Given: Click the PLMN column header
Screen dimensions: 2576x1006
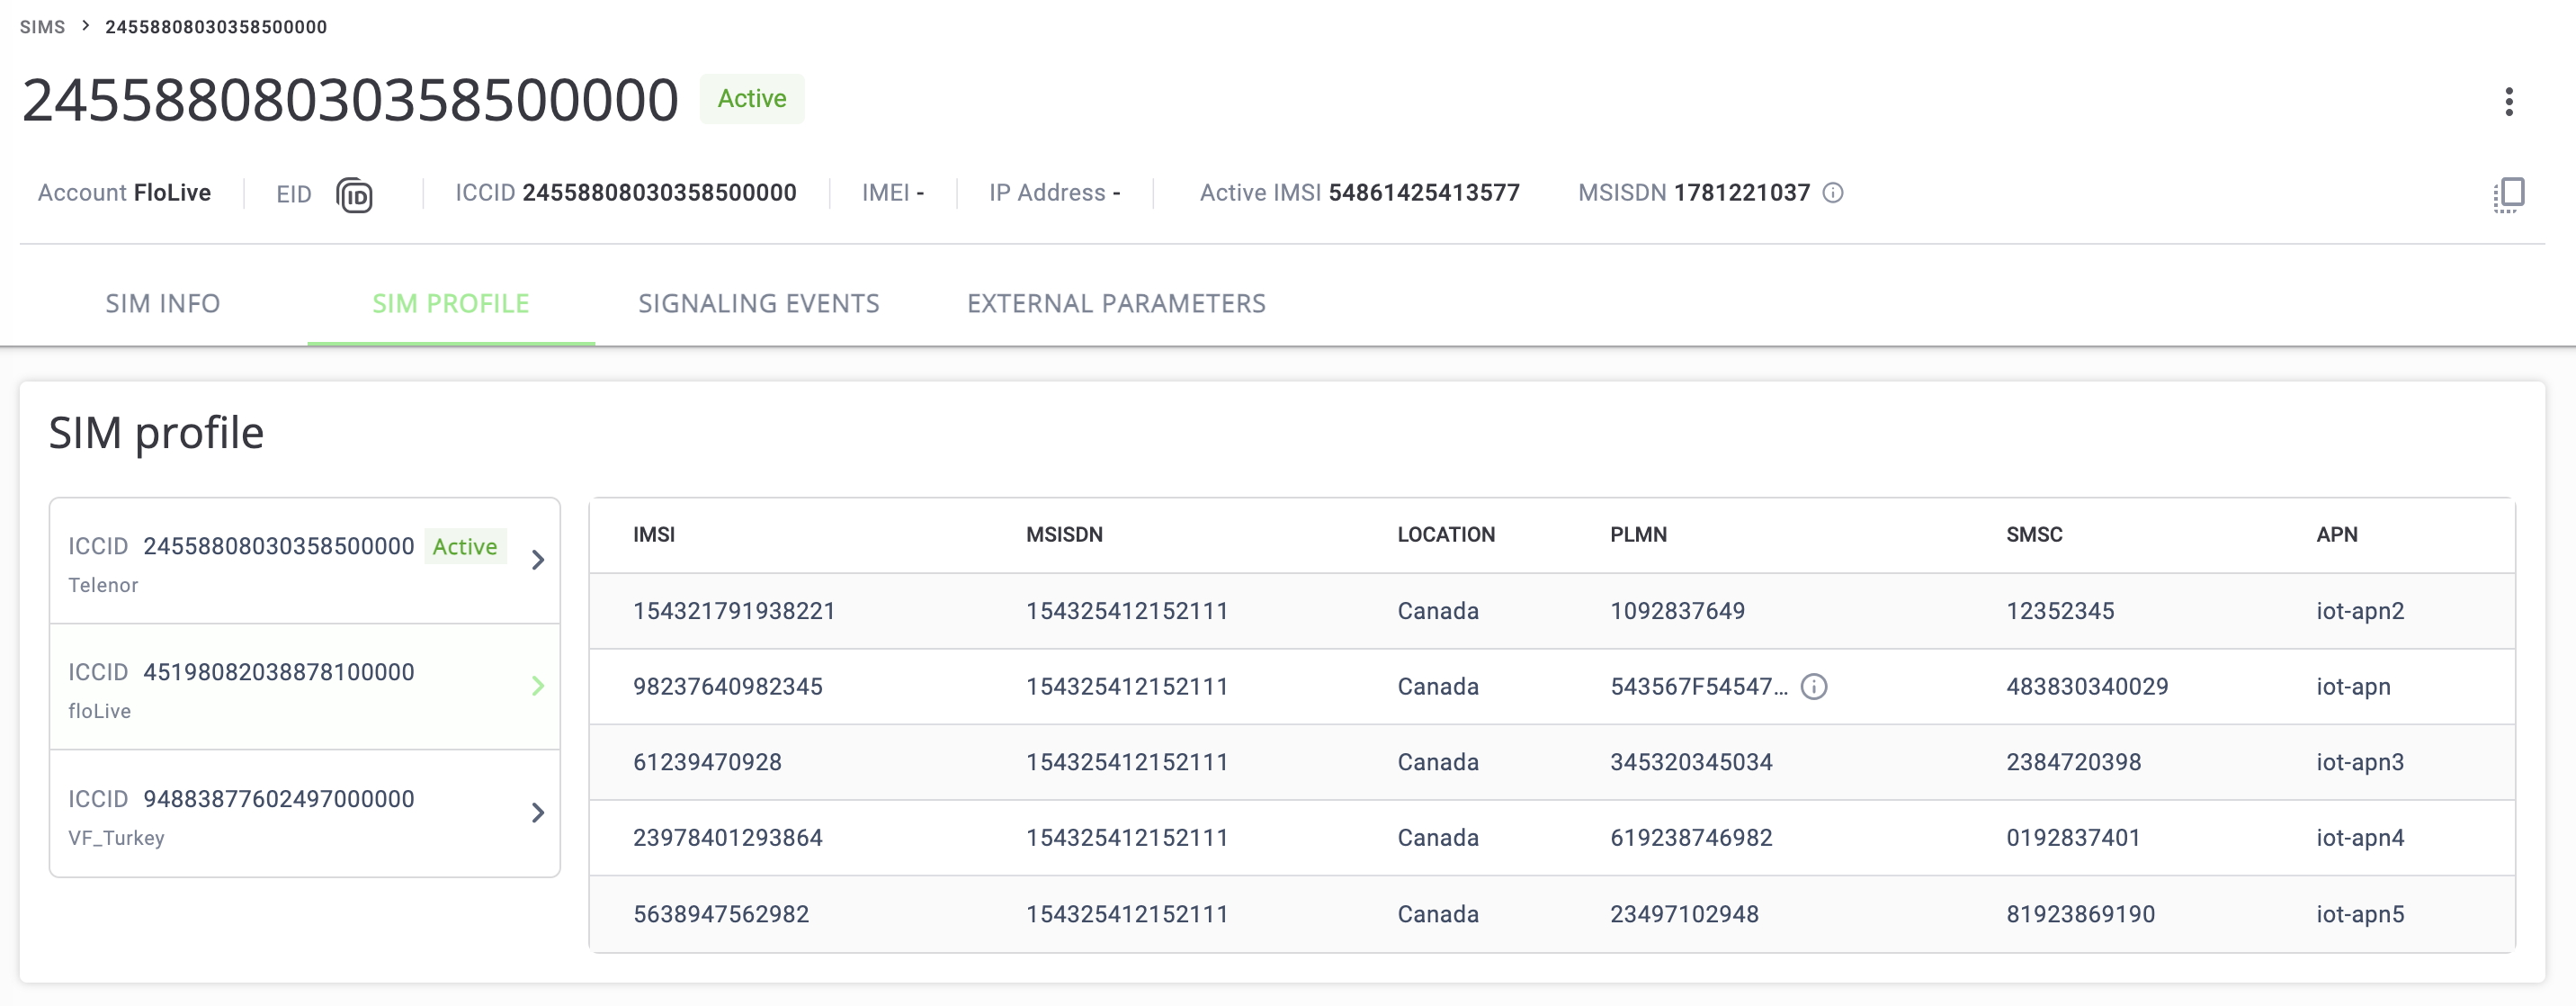Looking at the screenshot, I should (1638, 535).
